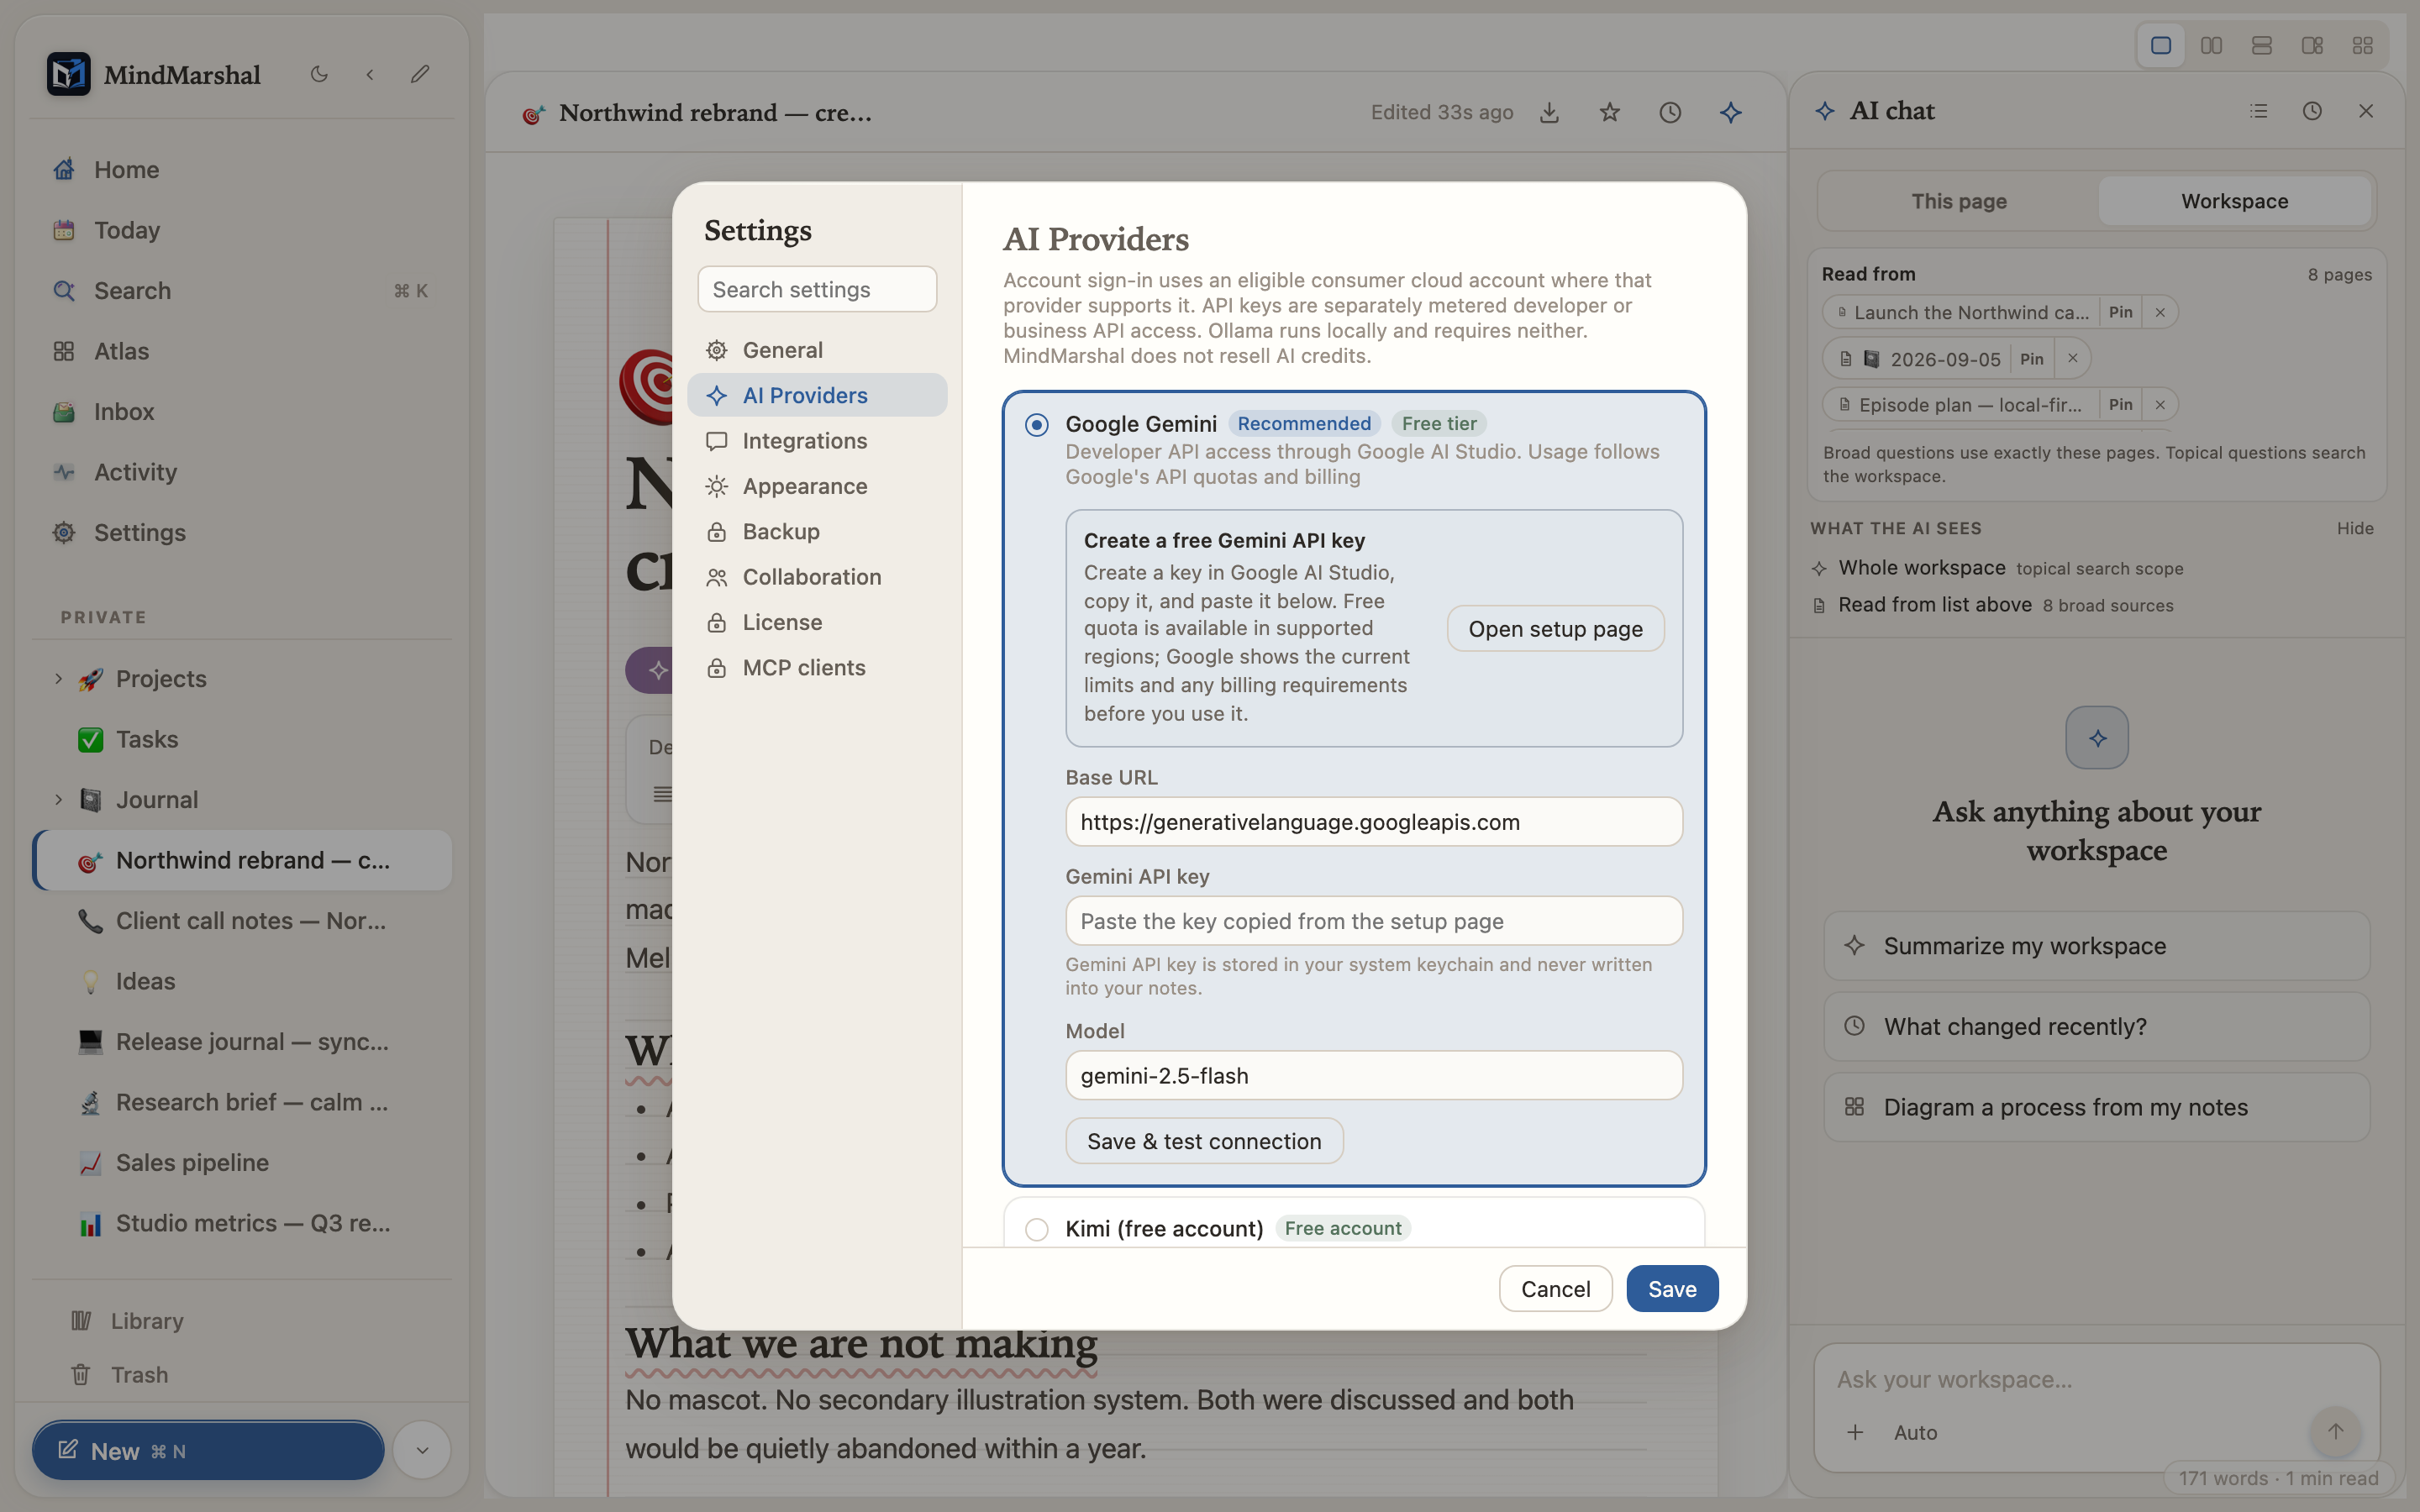Screen dimensions: 2420x1512
Task: Pin the Launch the Northwind page
Action: pyautogui.click(x=2120, y=312)
